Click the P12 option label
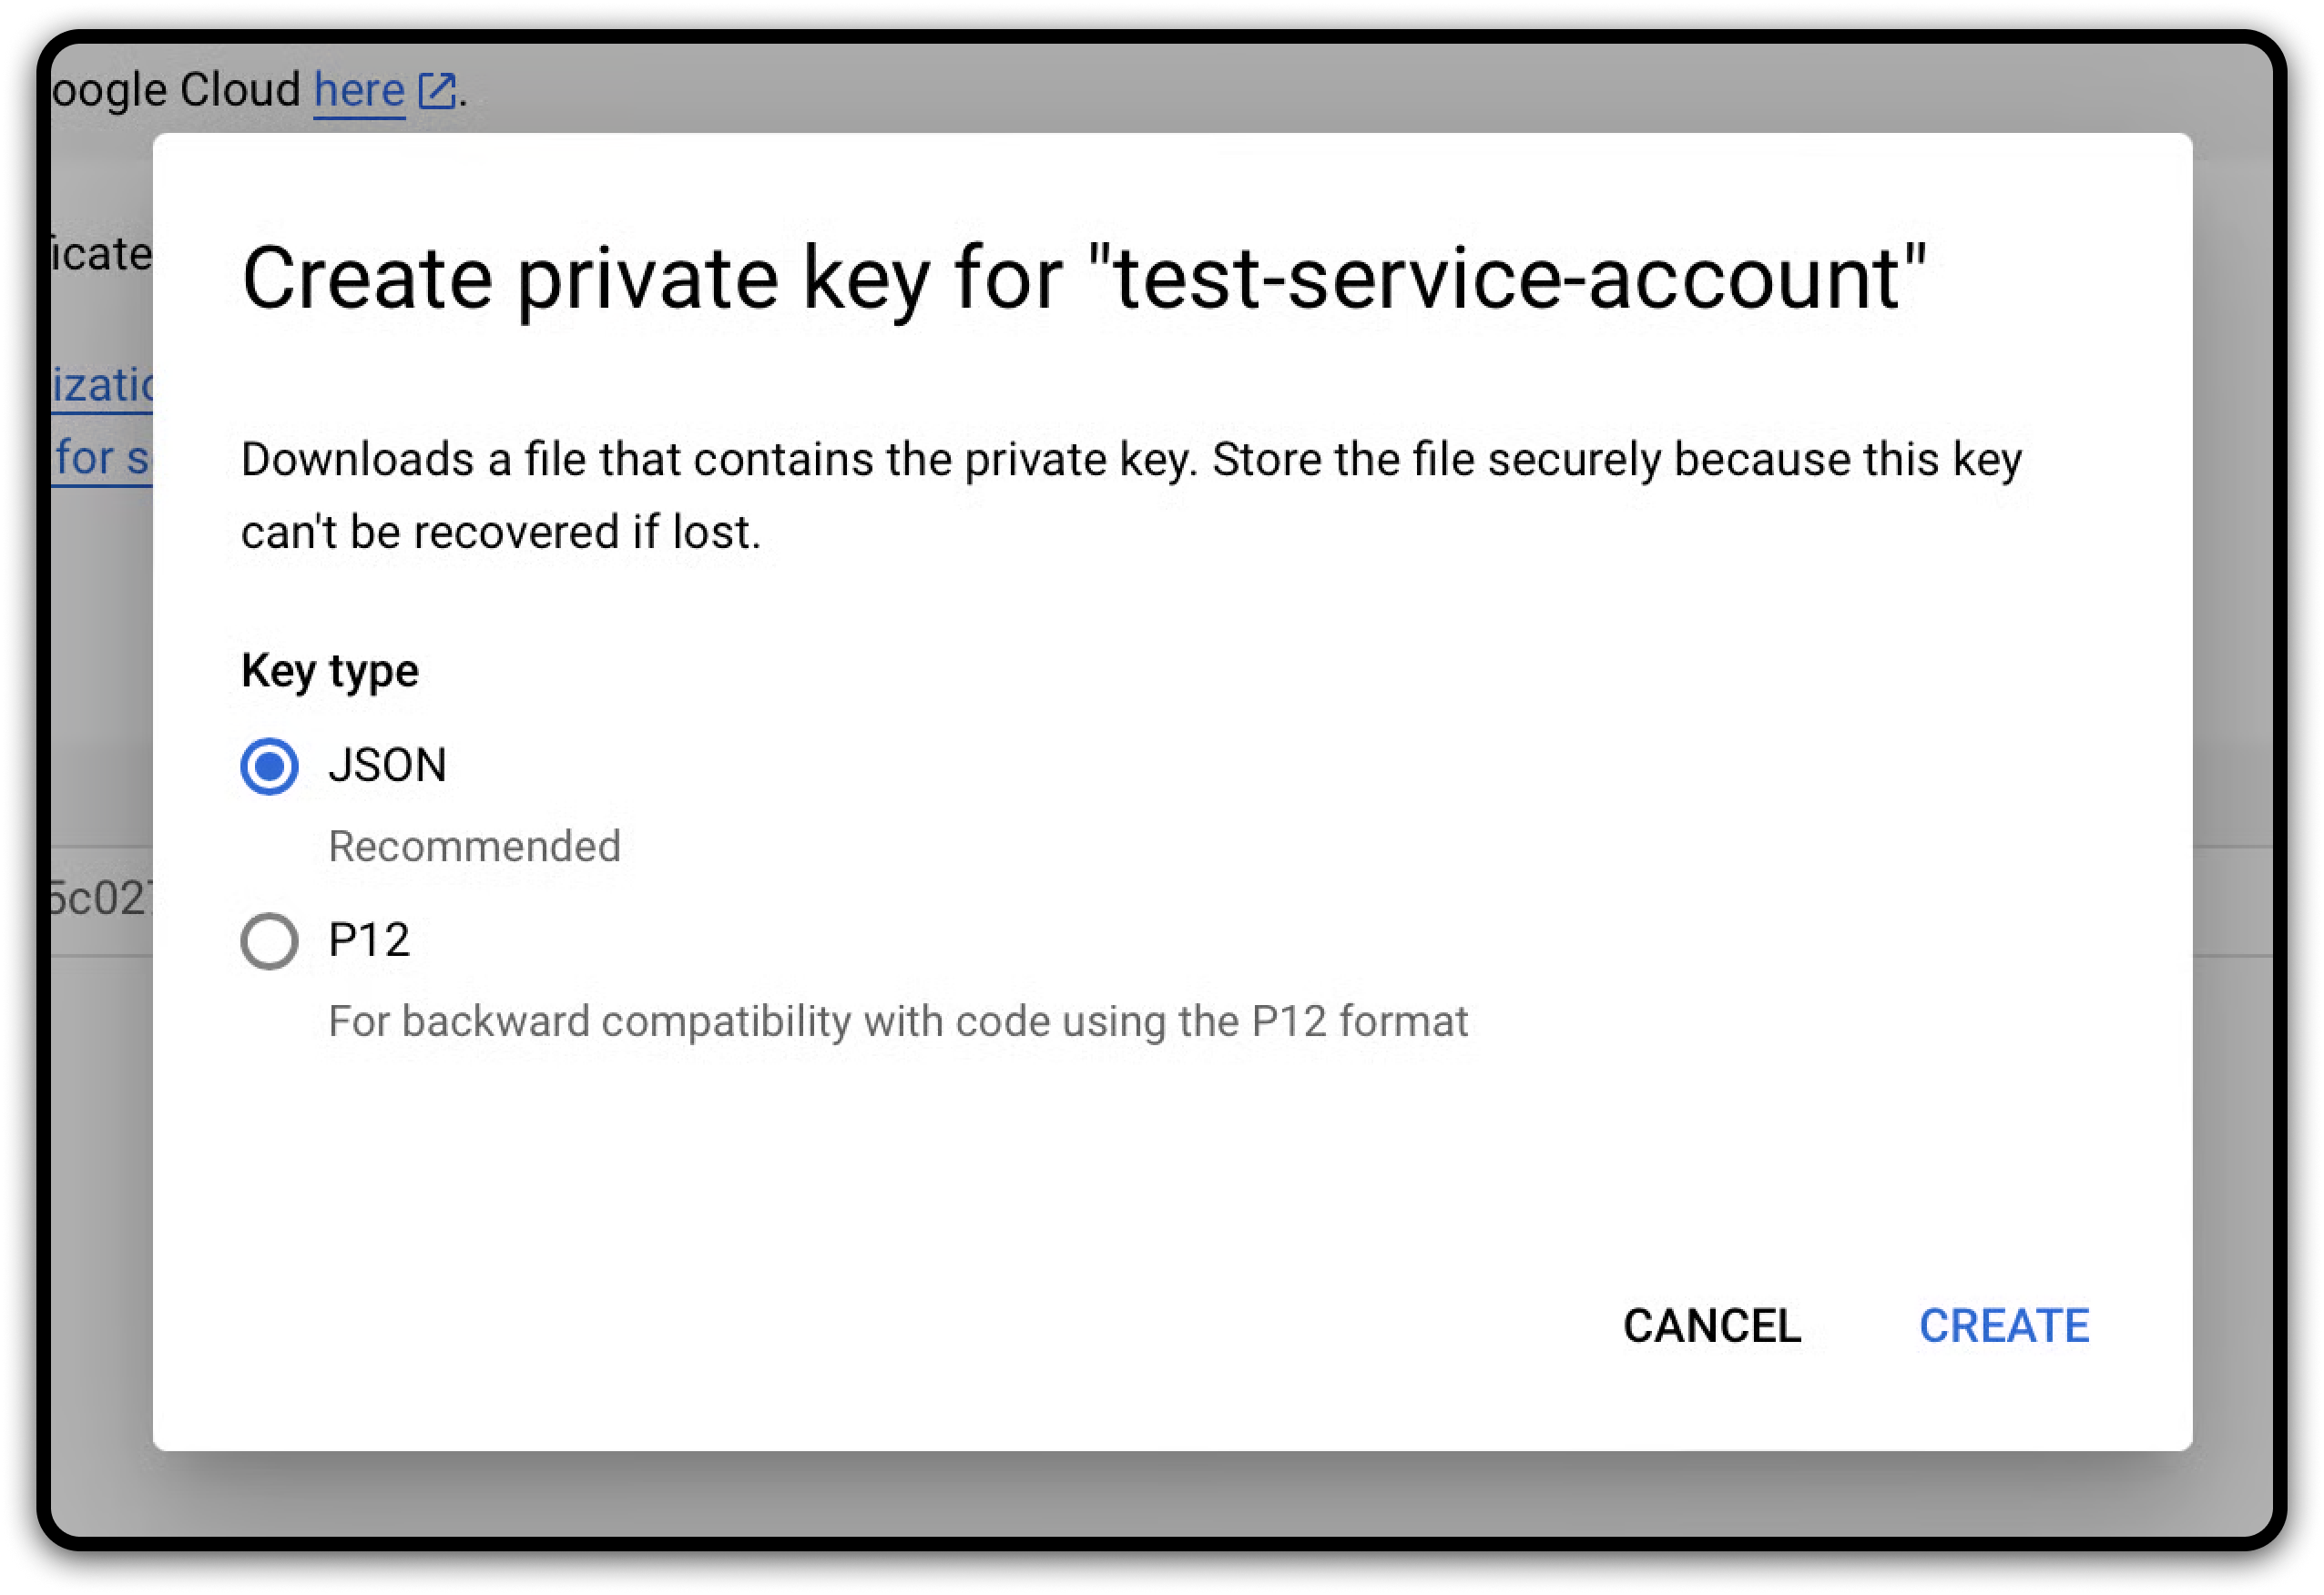Viewport: 2324px width, 1595px height. point(369,940)
